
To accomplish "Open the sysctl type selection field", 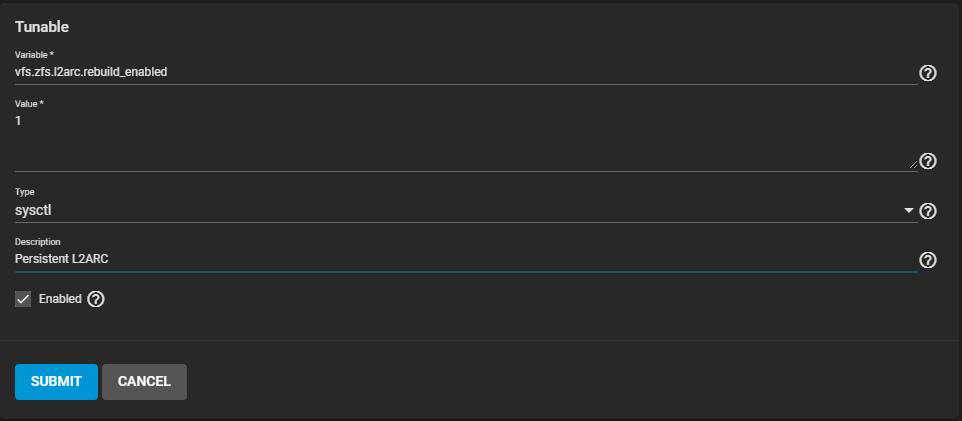I will coord(460,210).
